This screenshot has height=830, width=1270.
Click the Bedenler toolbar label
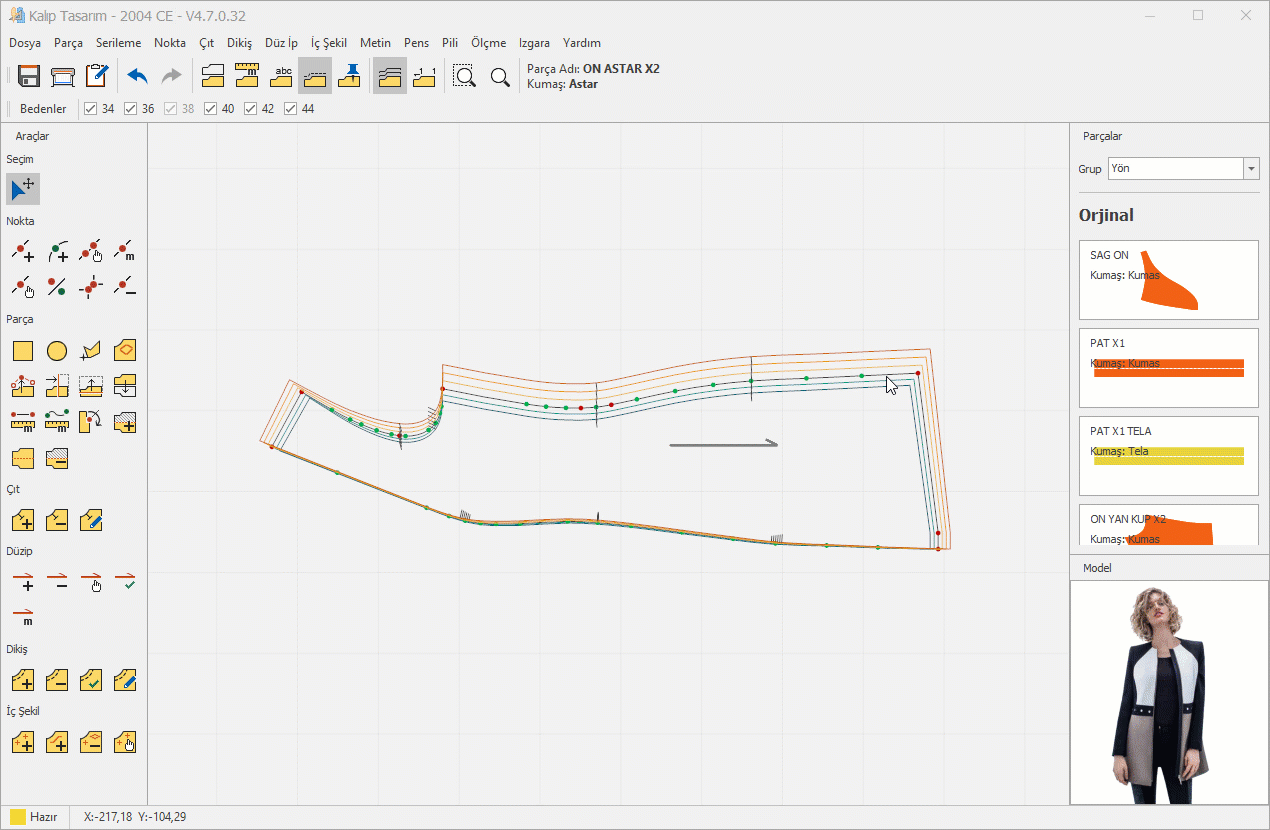point(43,109)
